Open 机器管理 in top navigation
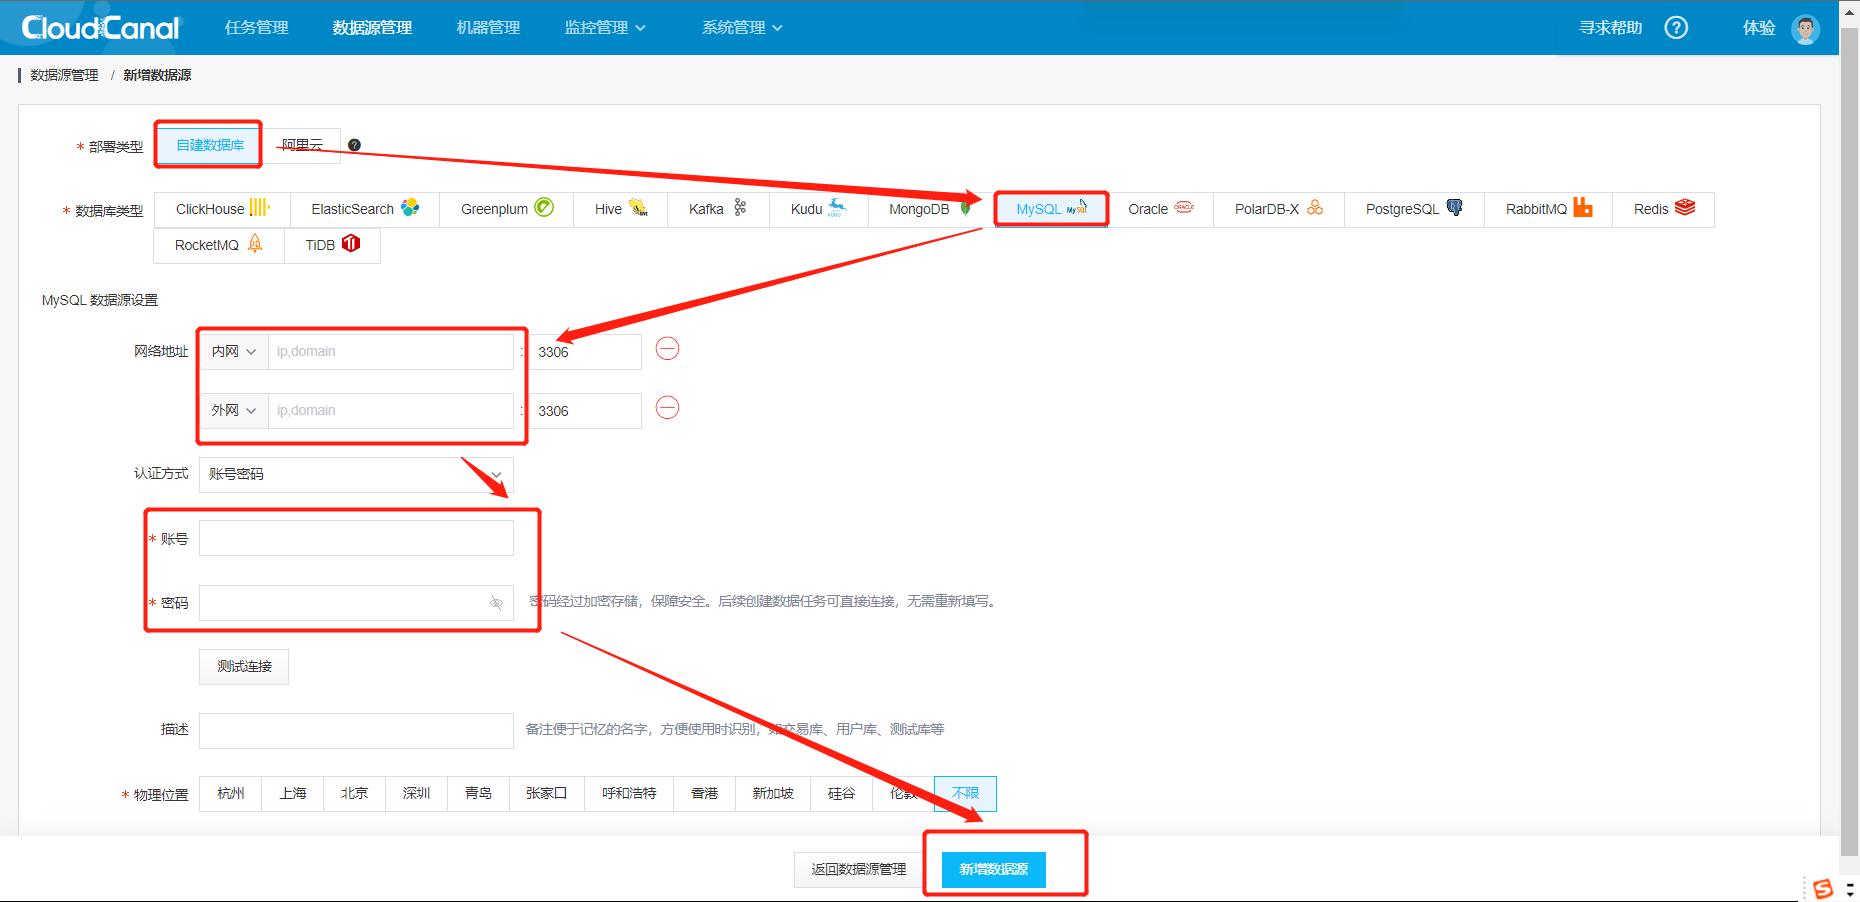 [x=488, y=28]
